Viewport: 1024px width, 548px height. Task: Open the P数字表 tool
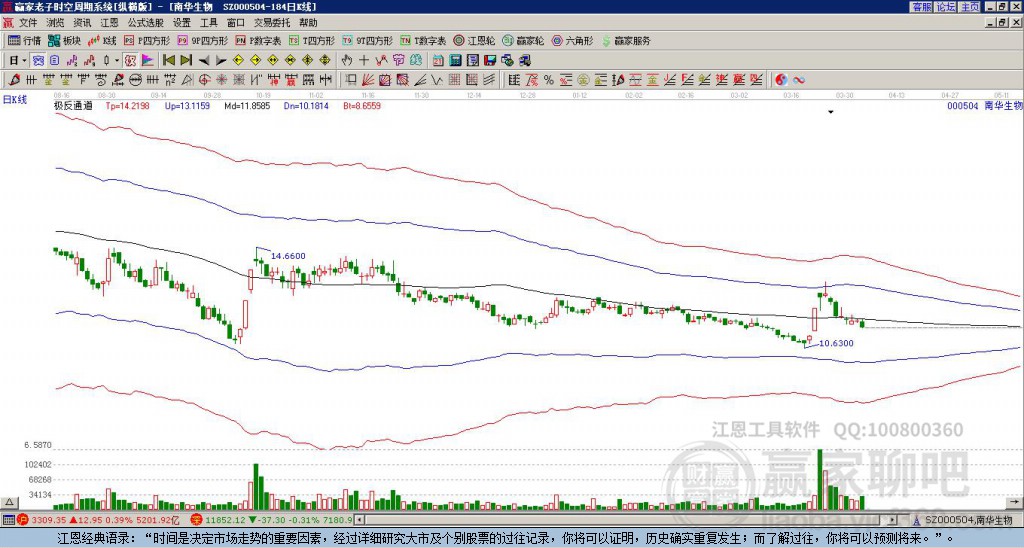point(258,40)
